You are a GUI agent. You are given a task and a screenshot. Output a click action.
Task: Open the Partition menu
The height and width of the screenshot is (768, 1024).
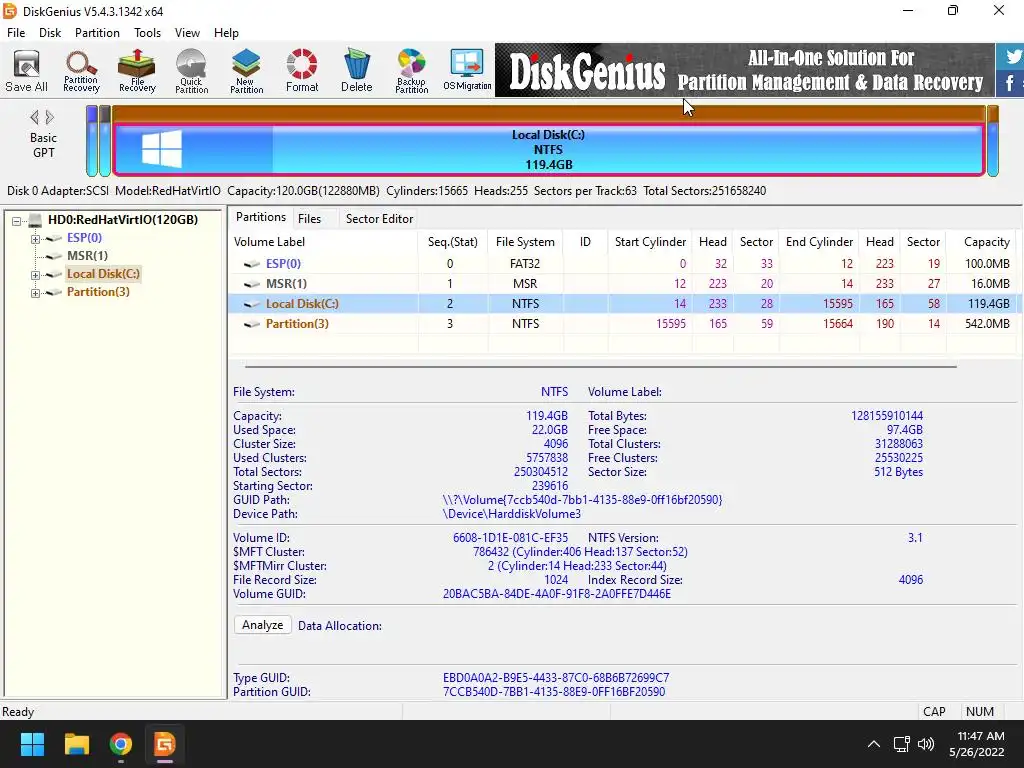click(97, 33)
